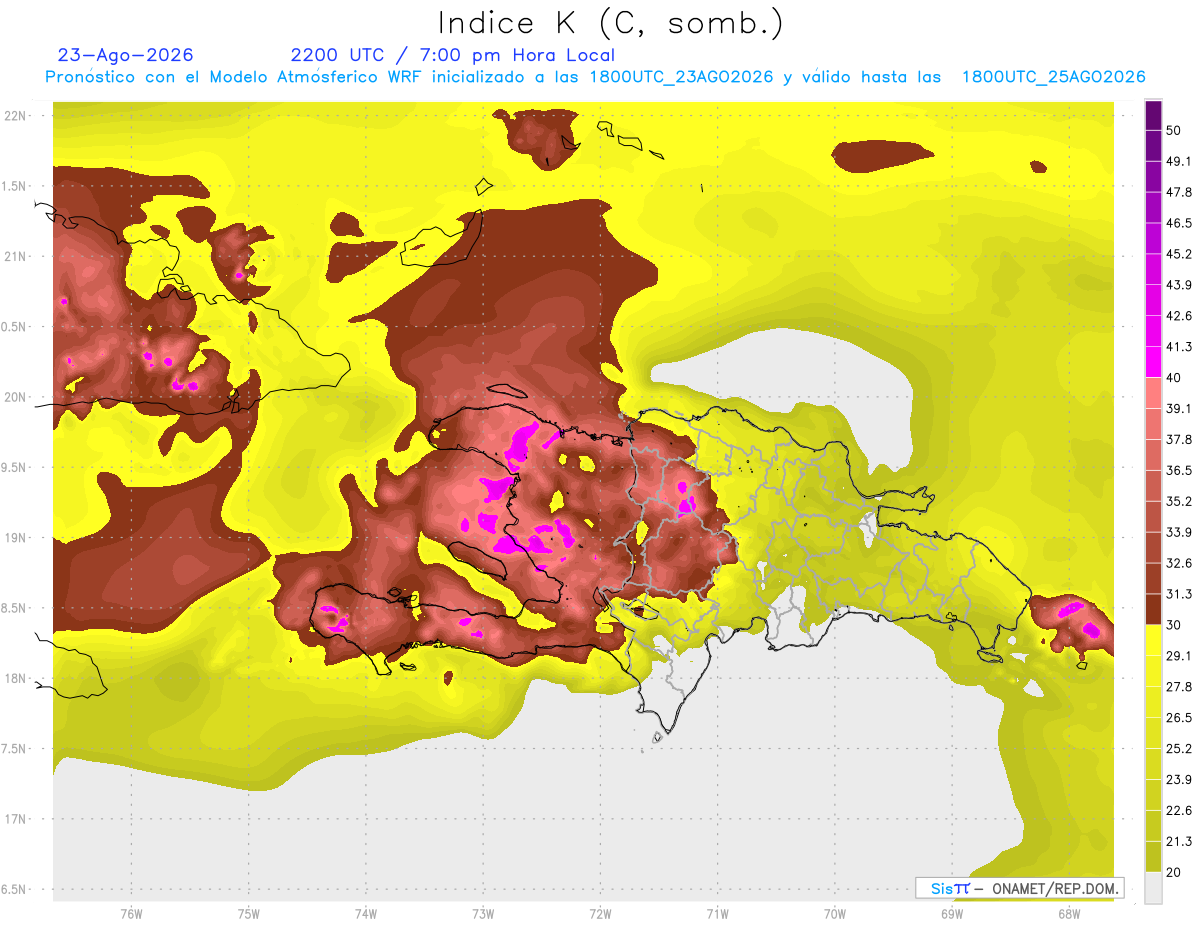Click the colorbar value "33.9"

pyautogui.click(x=1179, y=532)
